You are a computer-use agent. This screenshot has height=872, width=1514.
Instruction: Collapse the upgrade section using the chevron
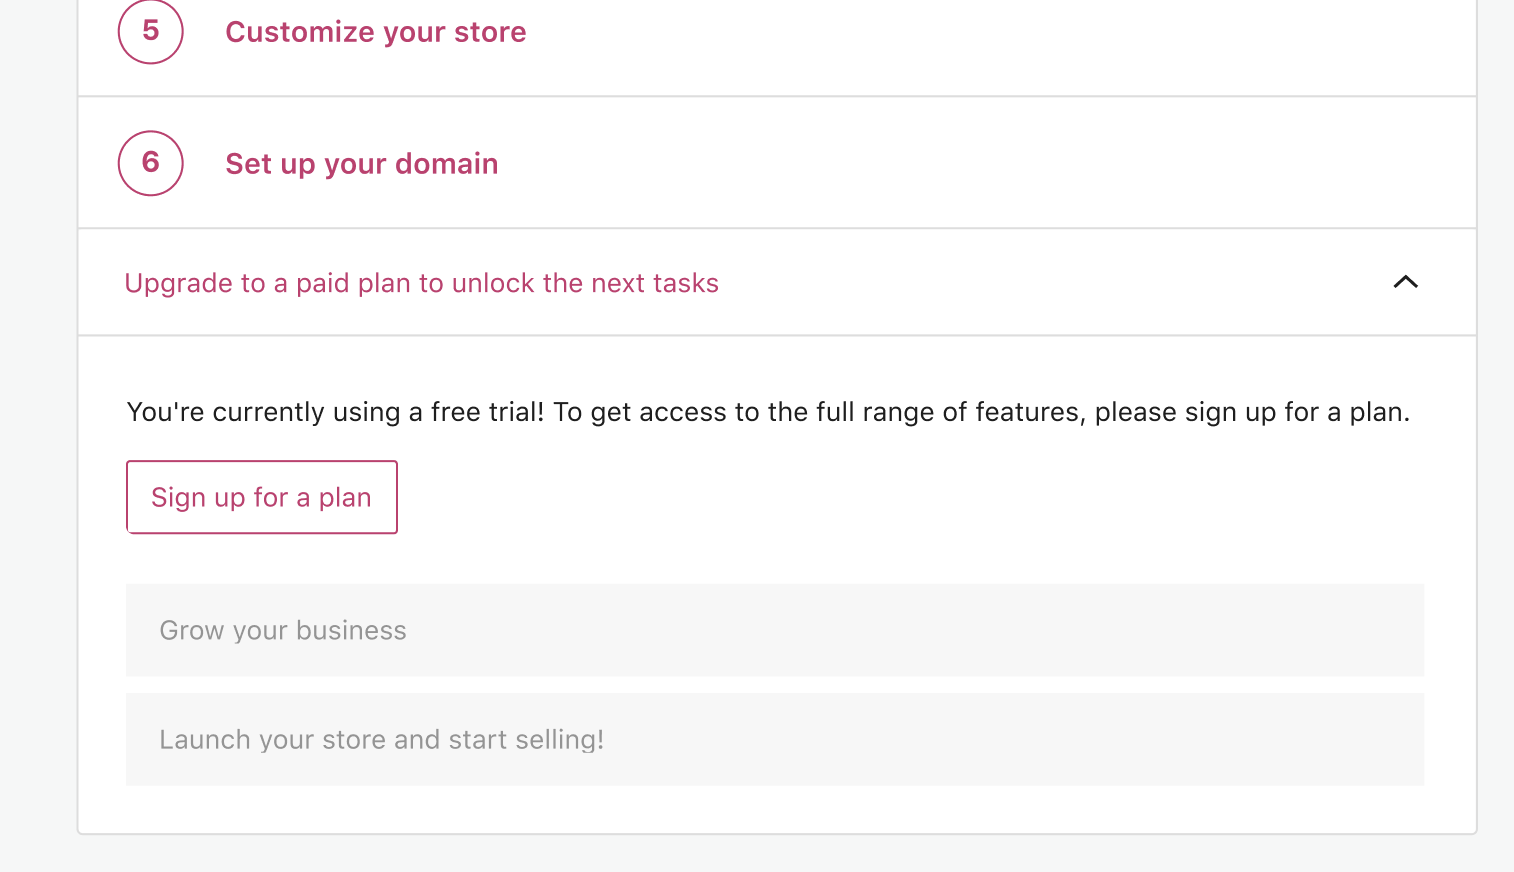point(1405,282)
